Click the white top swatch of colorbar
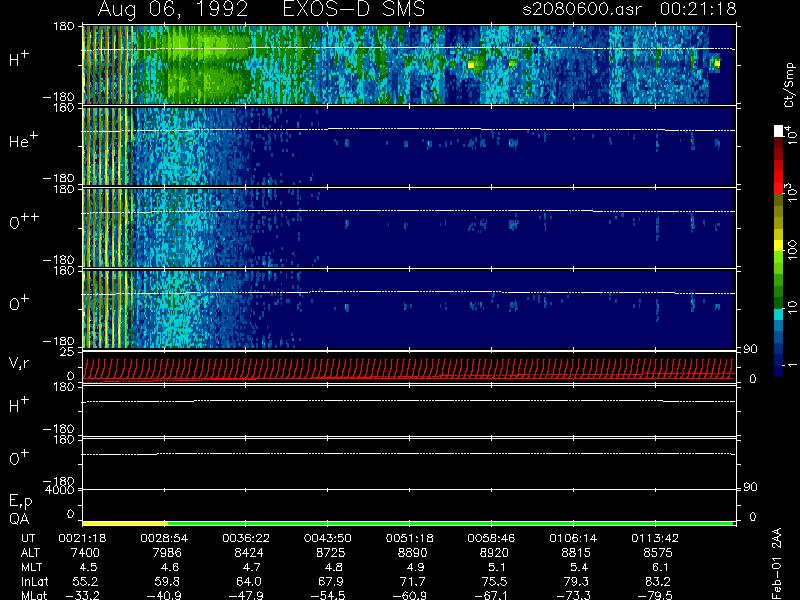This screenshot has width=800, height=600. point(779,131)
